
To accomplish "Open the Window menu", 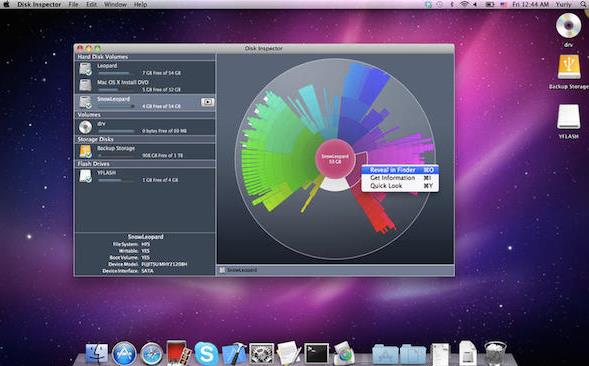I will click(x=115, y=5).
